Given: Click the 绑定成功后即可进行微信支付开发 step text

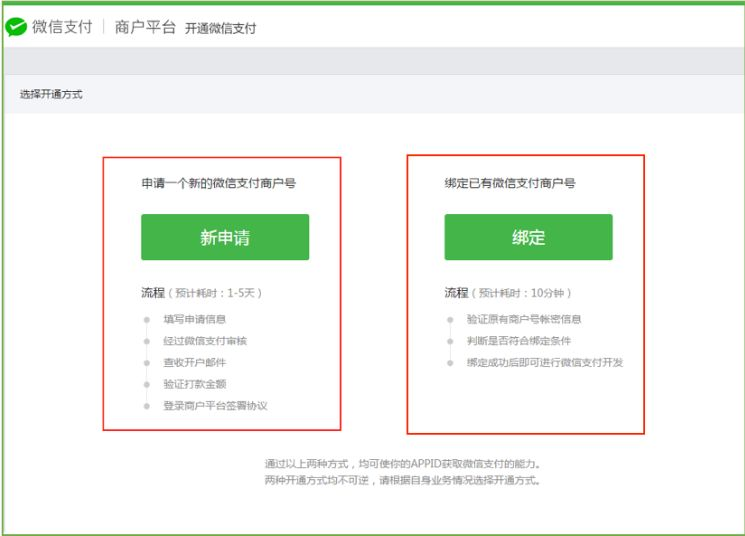Looking at the screenshot, I should point(544,363).
